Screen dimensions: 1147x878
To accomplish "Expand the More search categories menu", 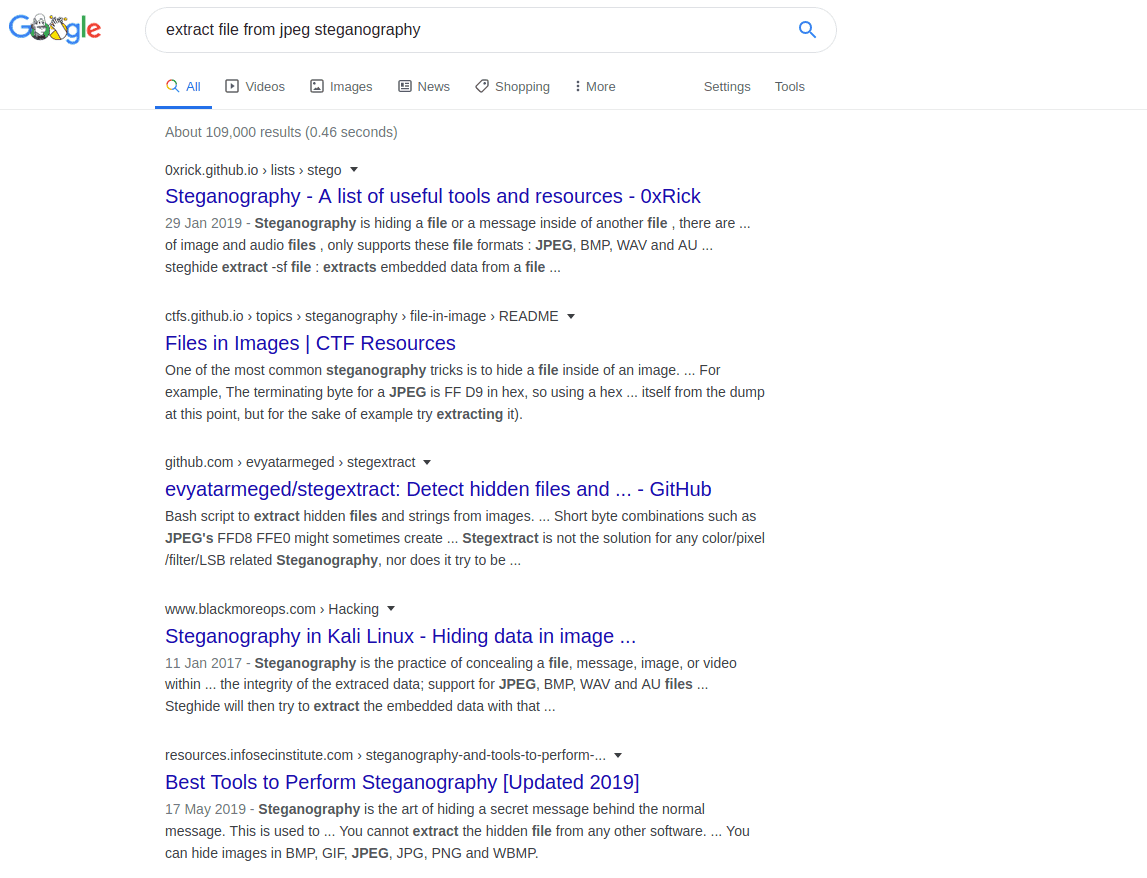I will tap(595, 87).
